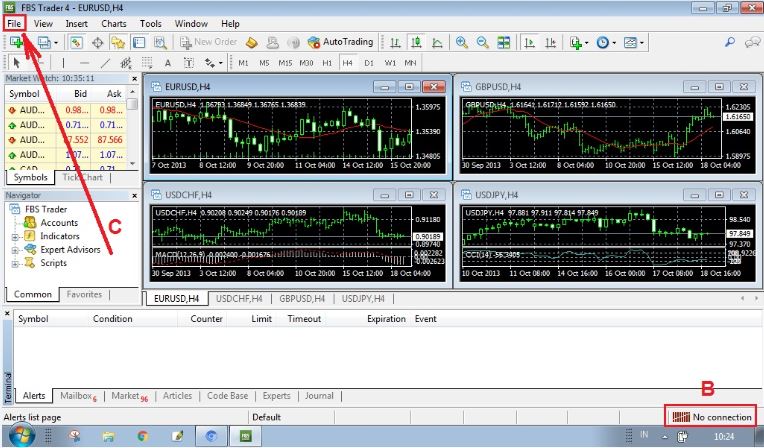This screenshot has height=448, width=764.
Task: Open the MQL5 community chat icon
Action: 752,42
